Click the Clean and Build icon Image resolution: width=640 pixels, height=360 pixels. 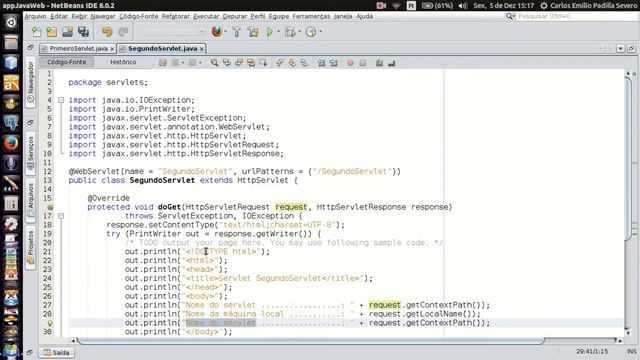coord(253,32)
